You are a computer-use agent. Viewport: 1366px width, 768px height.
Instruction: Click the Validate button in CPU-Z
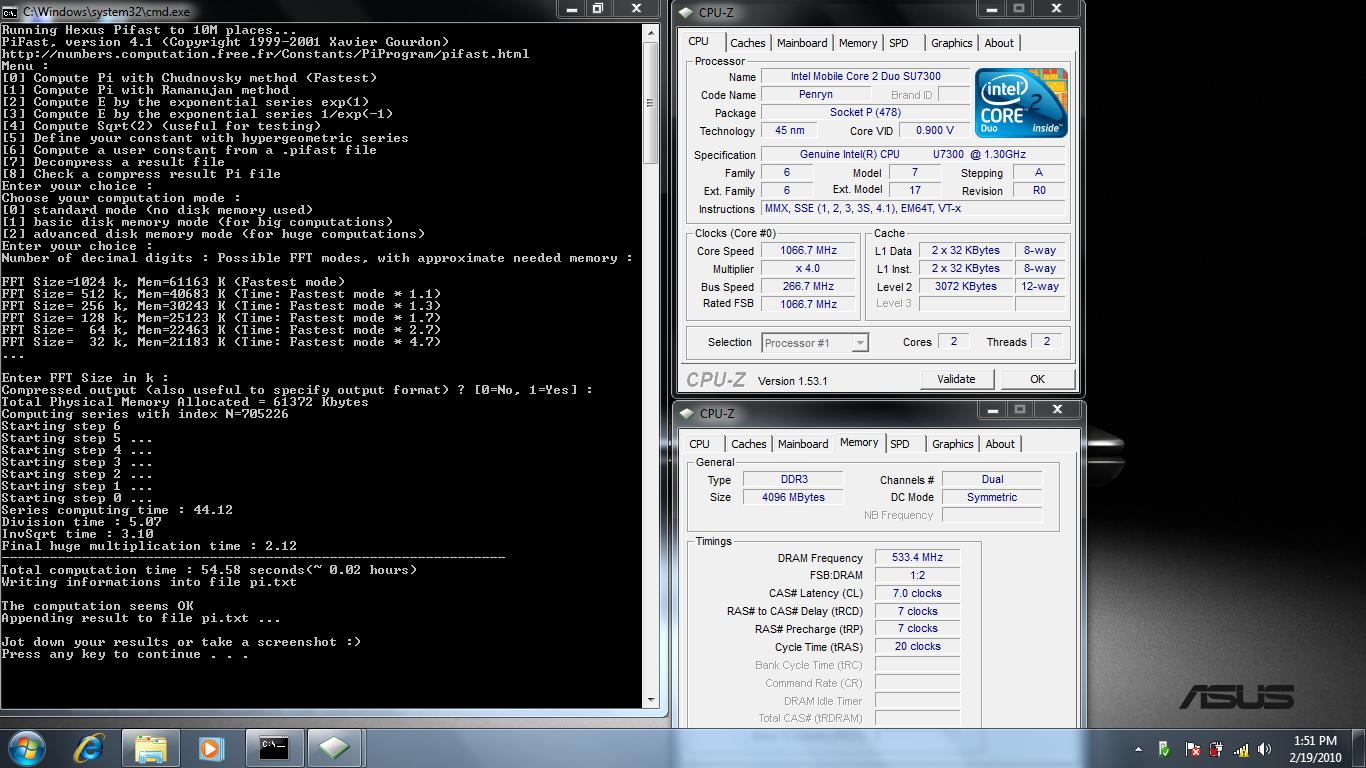point(956,379)
